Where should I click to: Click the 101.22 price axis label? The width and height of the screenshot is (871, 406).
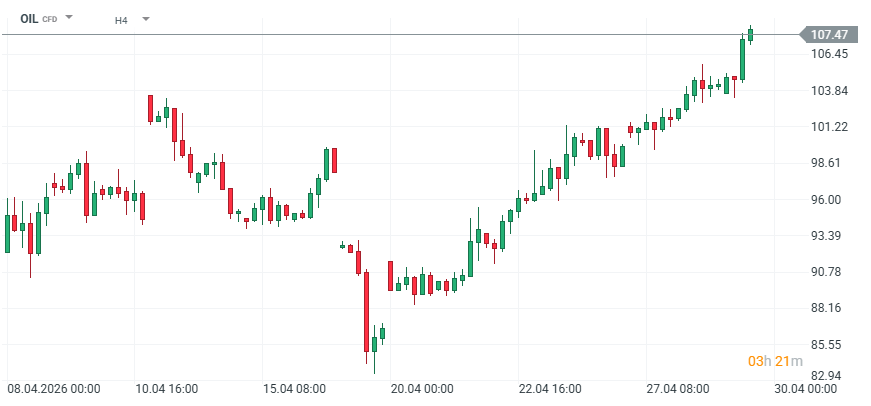click(x=829, y=127)
